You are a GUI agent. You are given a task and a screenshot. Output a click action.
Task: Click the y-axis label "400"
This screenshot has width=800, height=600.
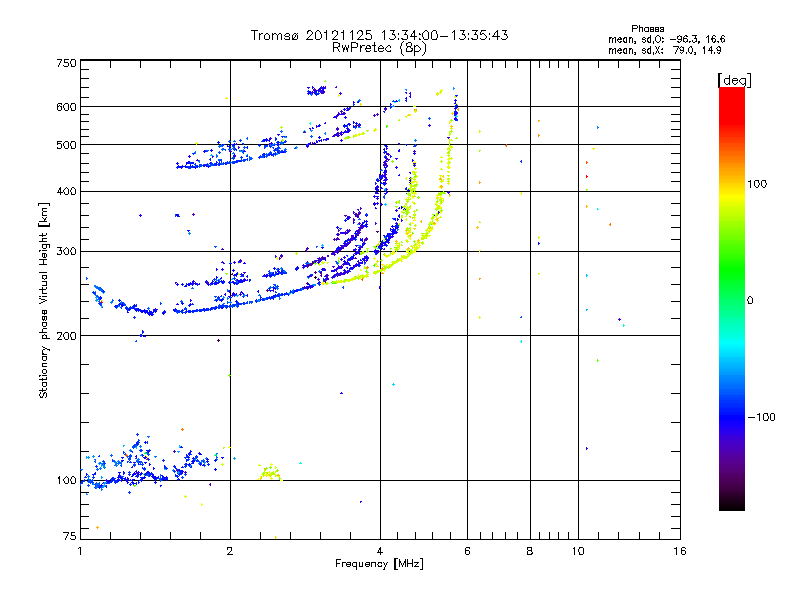pos(66,191)
